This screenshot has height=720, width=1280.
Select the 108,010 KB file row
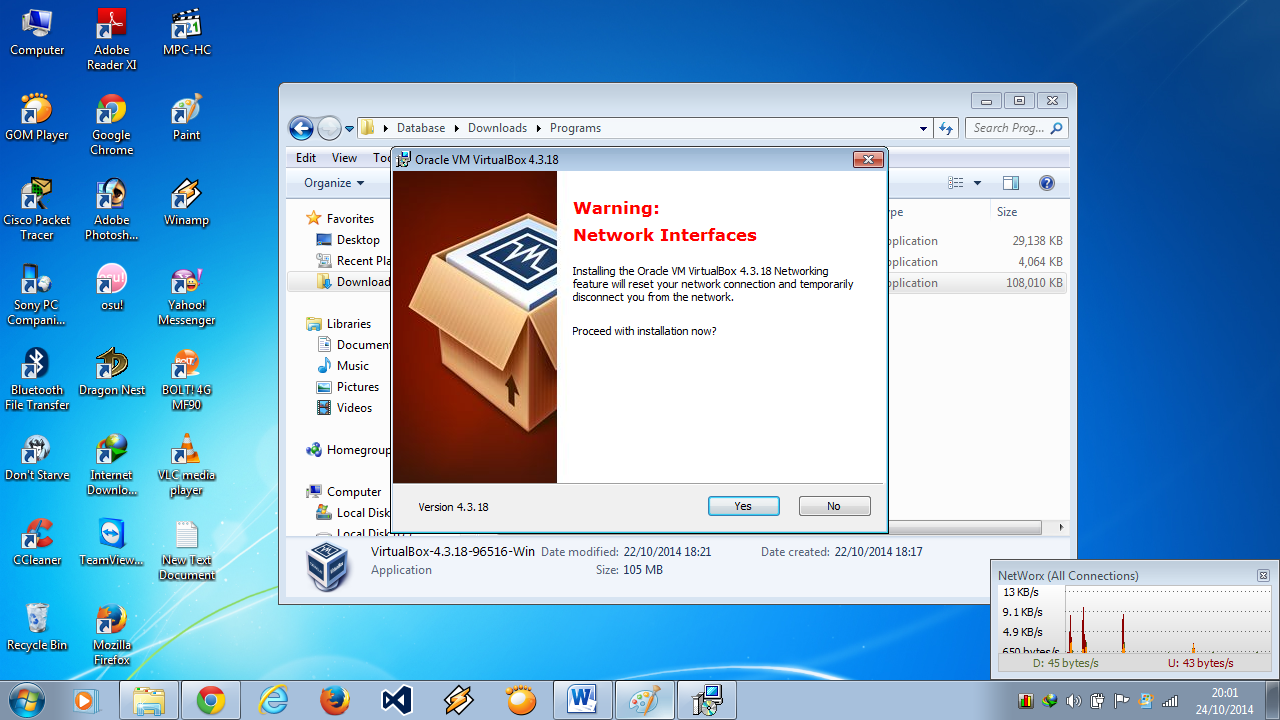(x=977, y=283)
